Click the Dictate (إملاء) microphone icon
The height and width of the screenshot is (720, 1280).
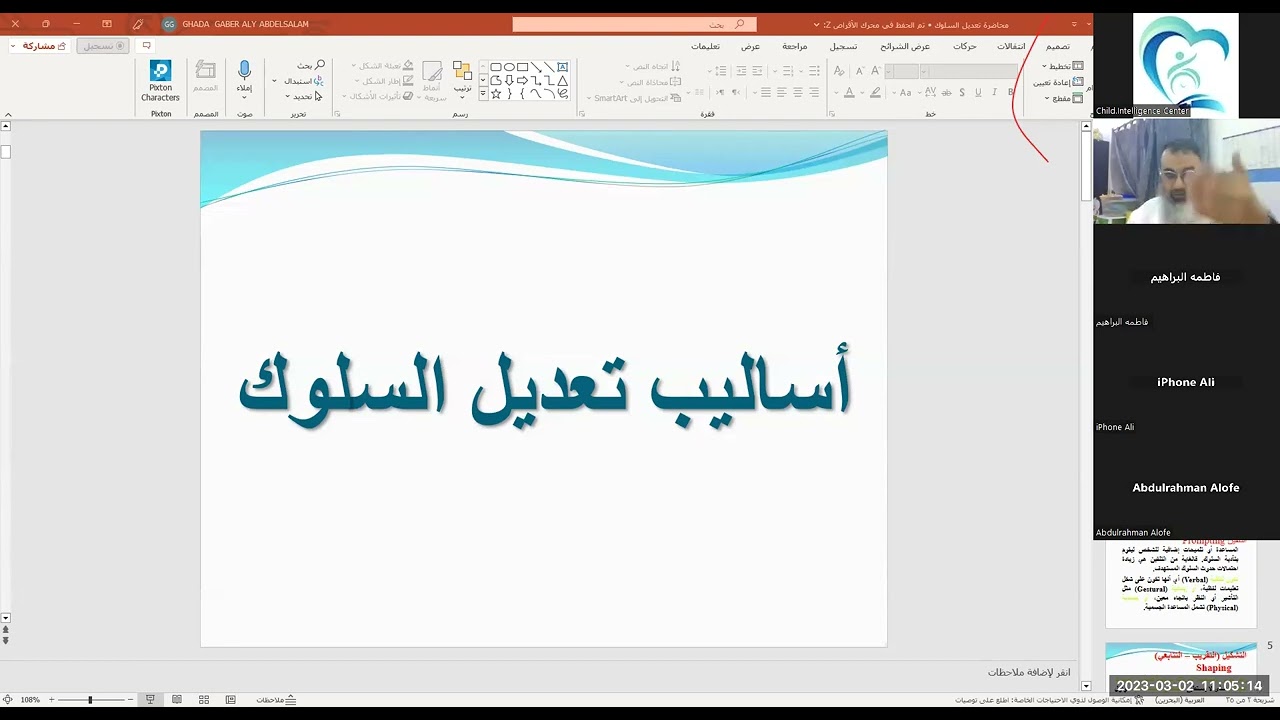(244, 71)
